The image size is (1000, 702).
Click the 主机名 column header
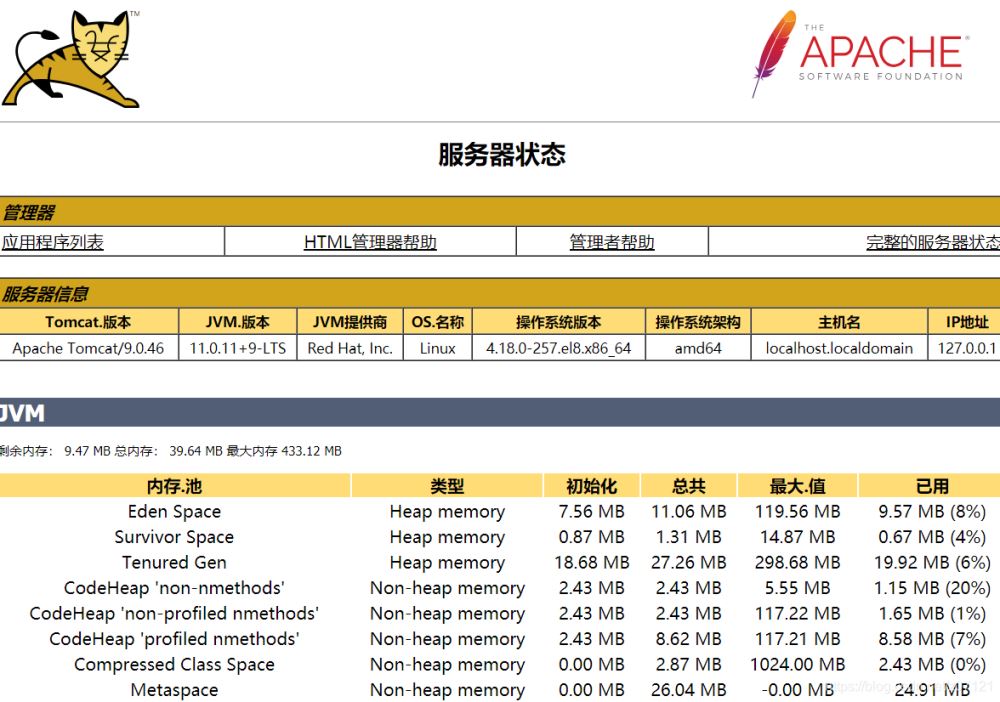tap(839, 322)
